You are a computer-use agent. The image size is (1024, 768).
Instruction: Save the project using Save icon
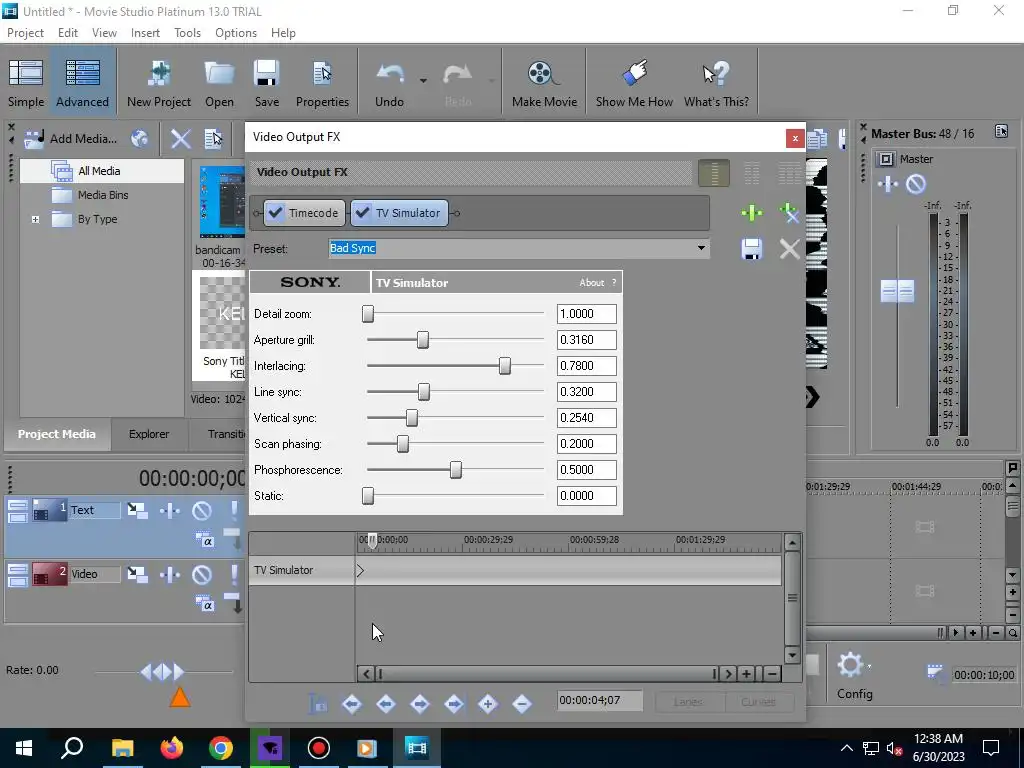point(266,83)
